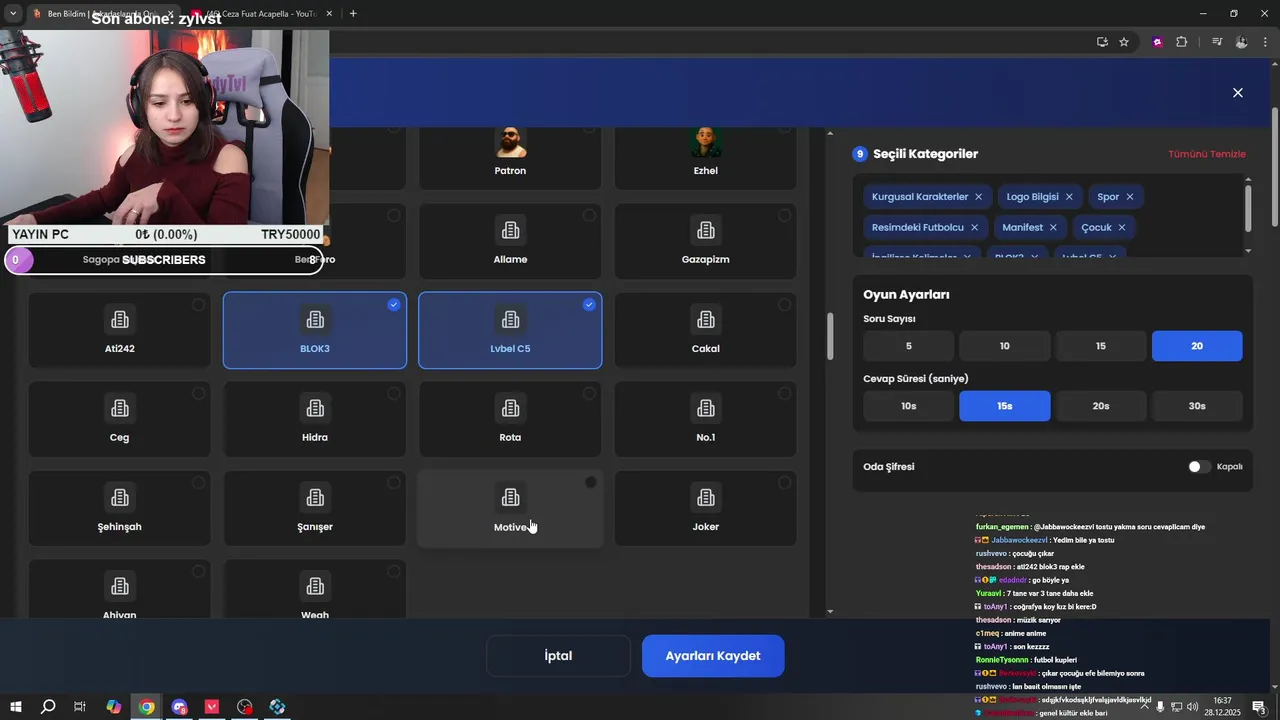Open Valorant icon in taskbar
1280x720 pixels.
pos(212,707)
